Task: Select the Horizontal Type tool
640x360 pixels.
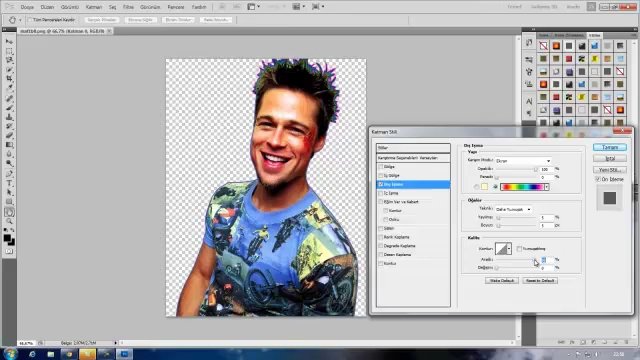Action: pos(9,183)
